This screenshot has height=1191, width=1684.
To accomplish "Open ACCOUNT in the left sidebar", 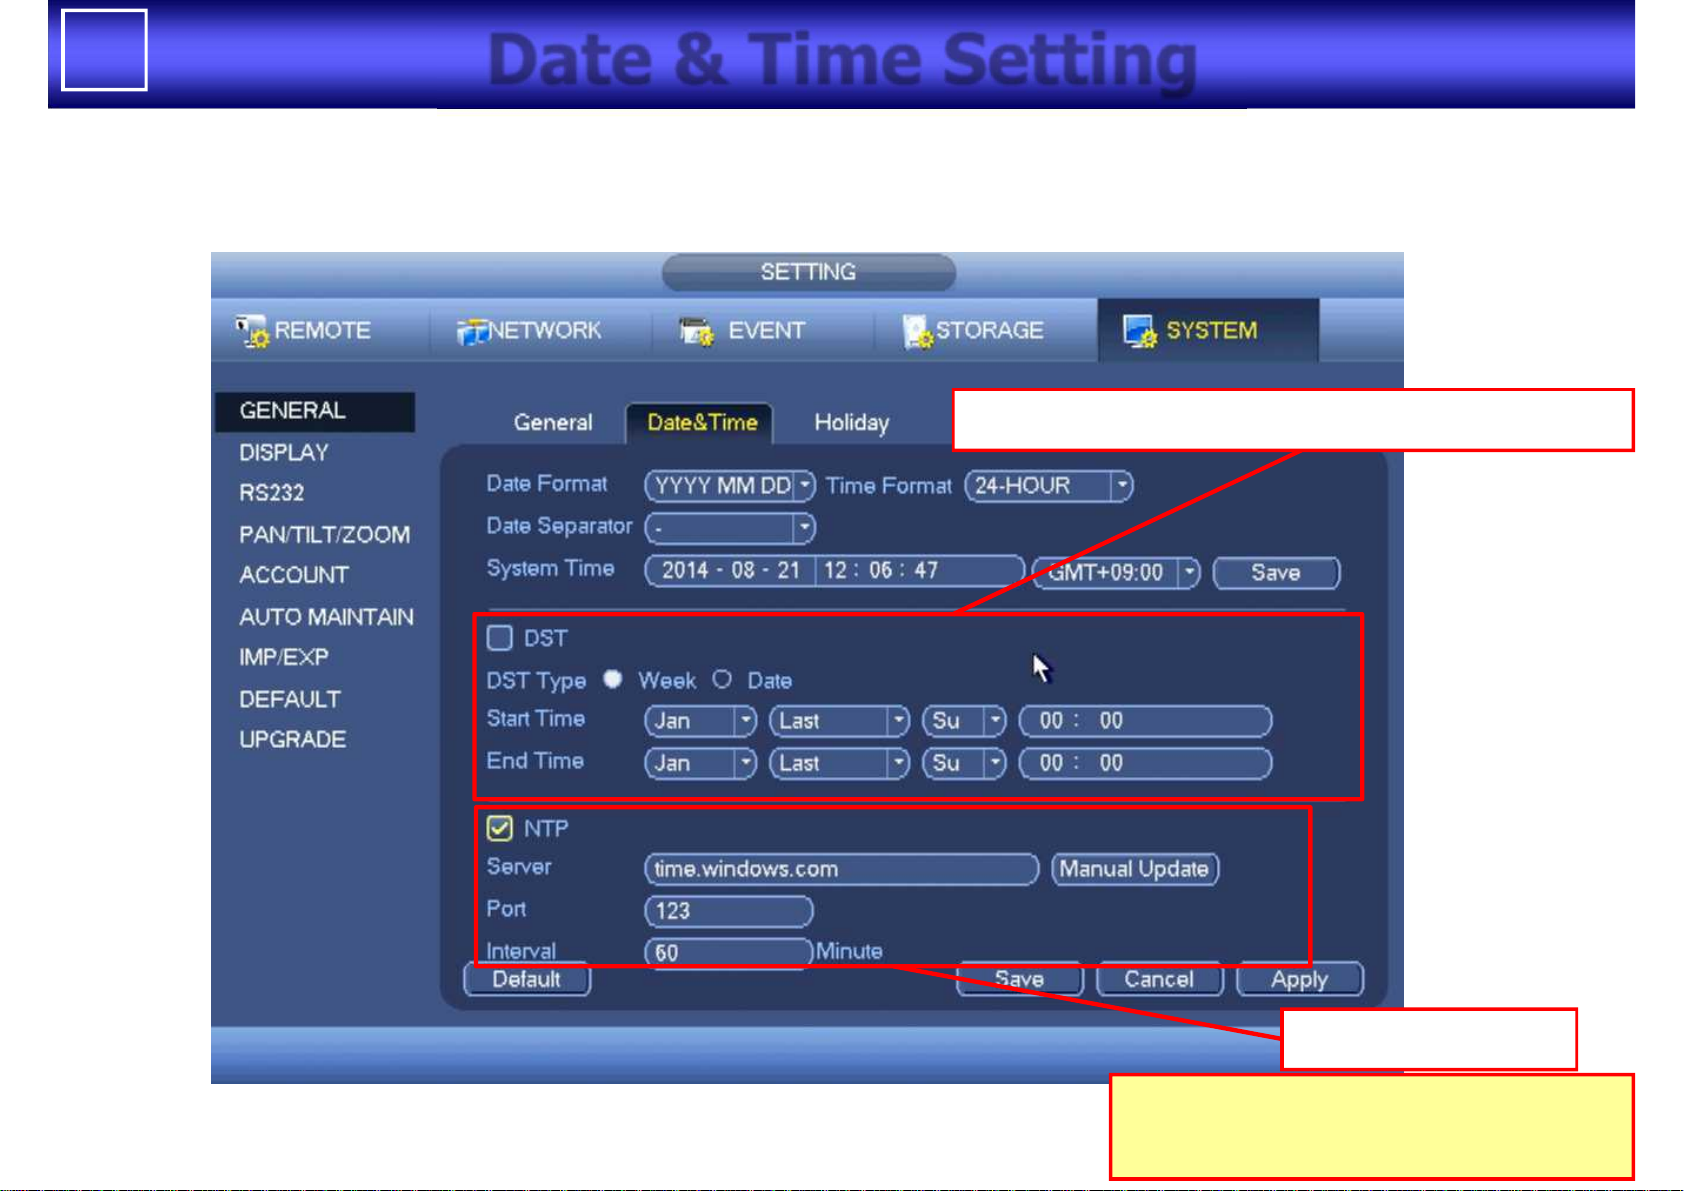I will 294,575.
